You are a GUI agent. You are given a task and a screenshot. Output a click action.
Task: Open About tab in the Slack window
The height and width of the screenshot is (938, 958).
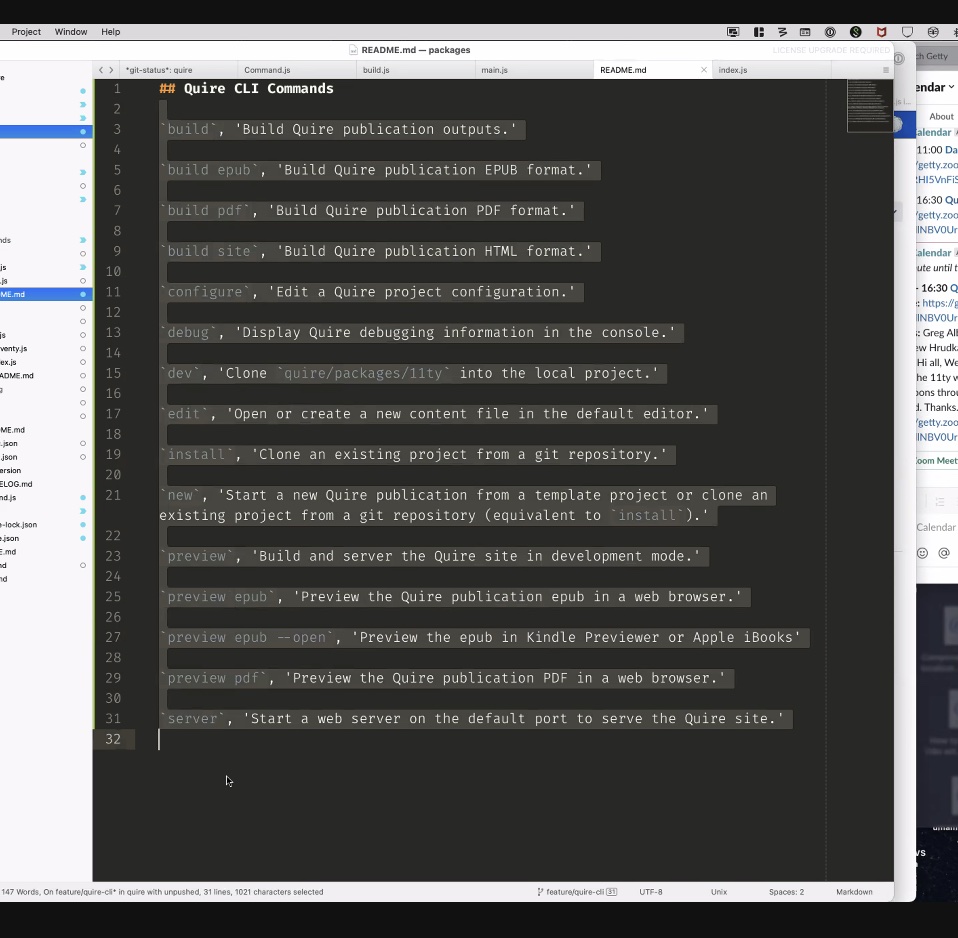pos(941,116)
